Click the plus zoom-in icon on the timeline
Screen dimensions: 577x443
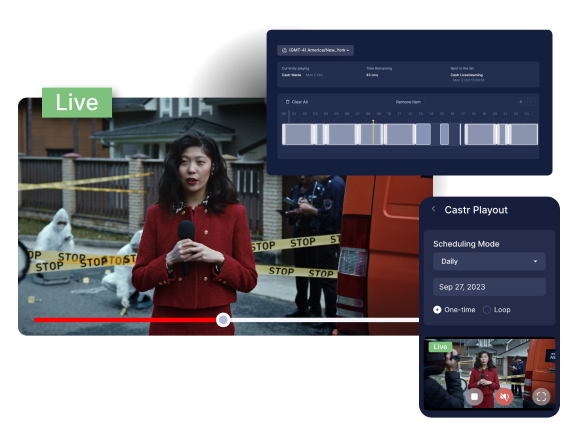[x=521, y=102]
